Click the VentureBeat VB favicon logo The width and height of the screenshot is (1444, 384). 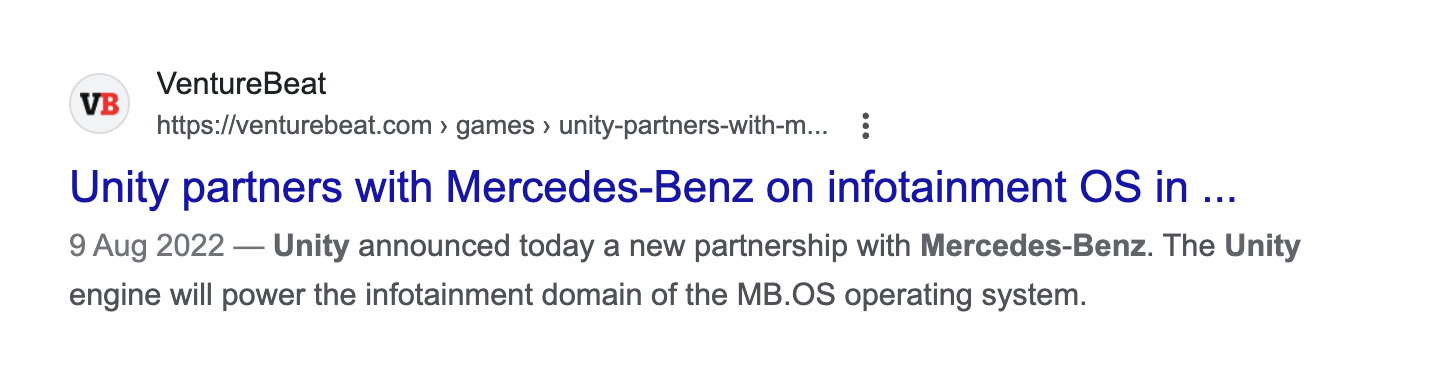click(99, 104)
